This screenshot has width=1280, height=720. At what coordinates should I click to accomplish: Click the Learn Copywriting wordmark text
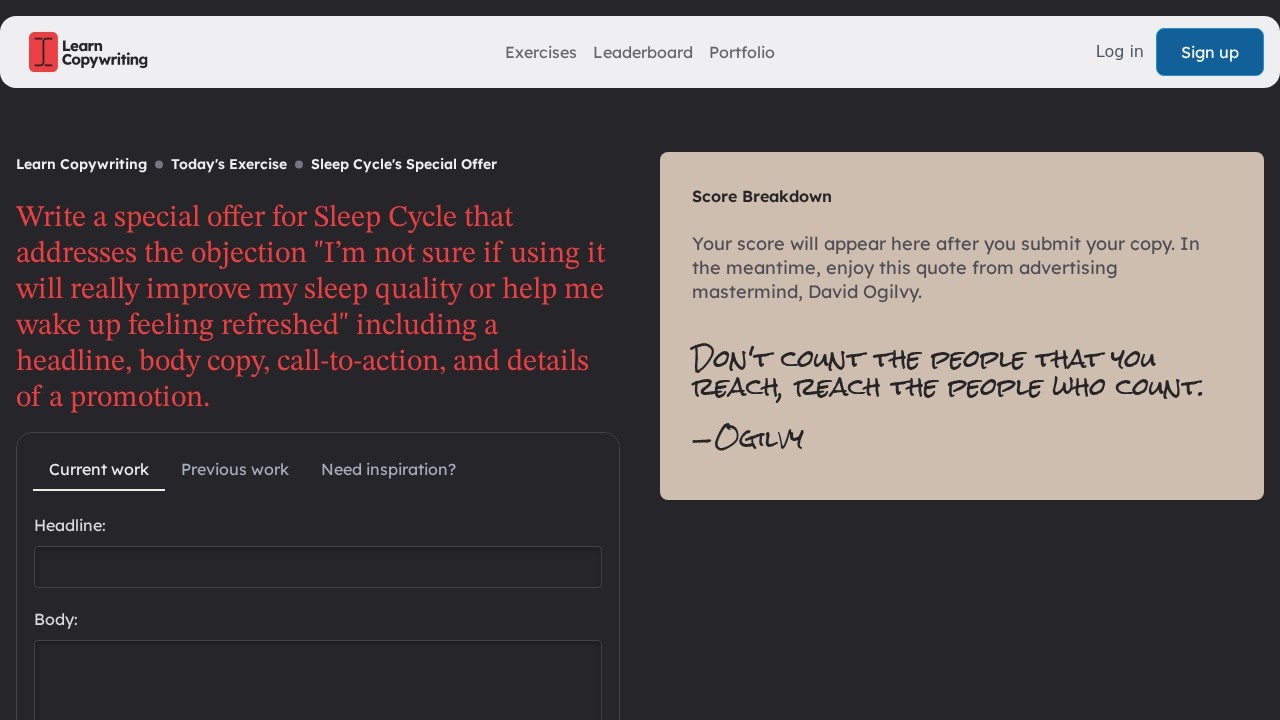coord(104,52)
